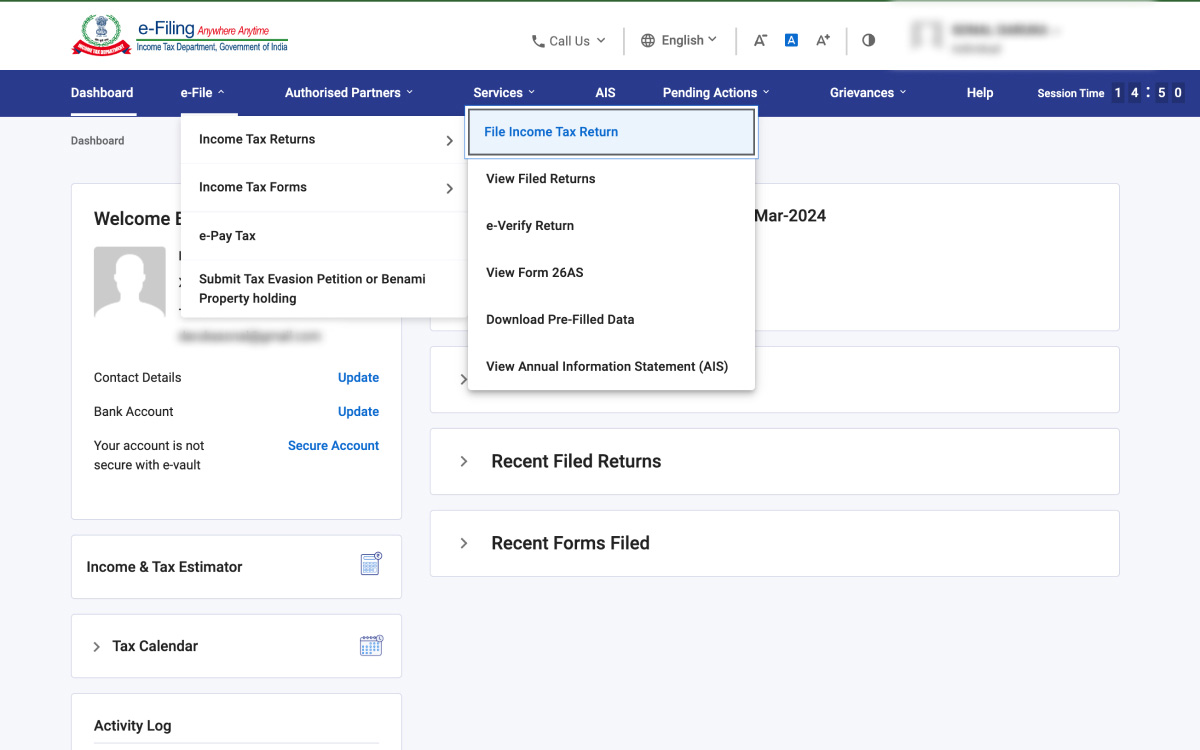Image resolution: width=1200 pixels, height=750 pixels.
Task: Select the dark mode contrast icon
Action: pos(868,40)
